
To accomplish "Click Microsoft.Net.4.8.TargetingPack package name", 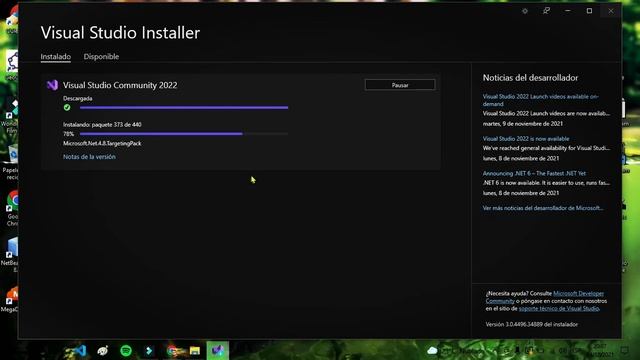I will pos(102,144).
